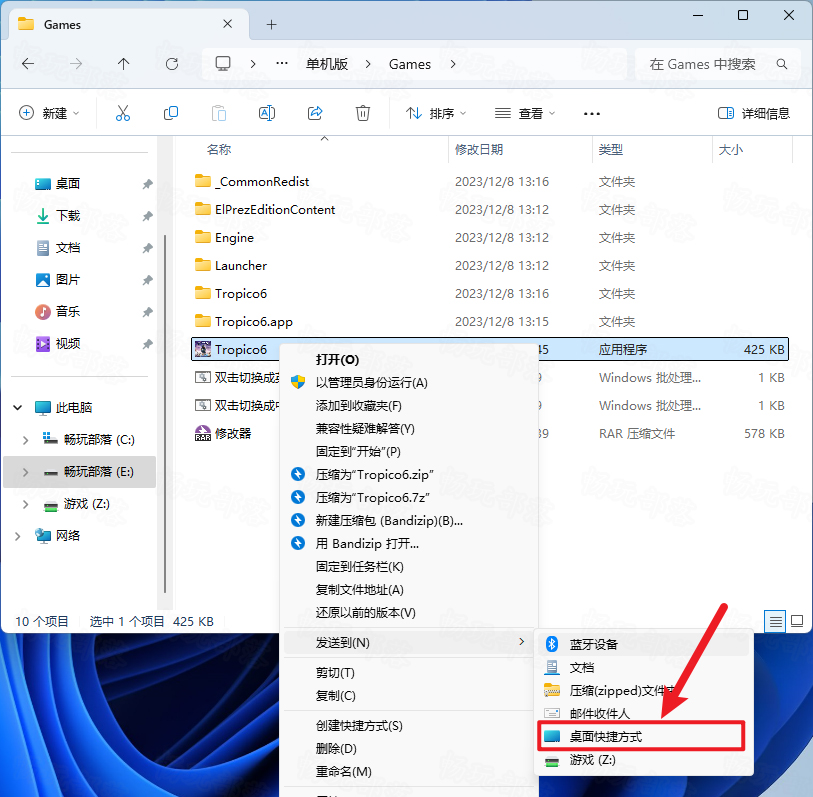Open the Launcher folder

[x=241, y=265]
